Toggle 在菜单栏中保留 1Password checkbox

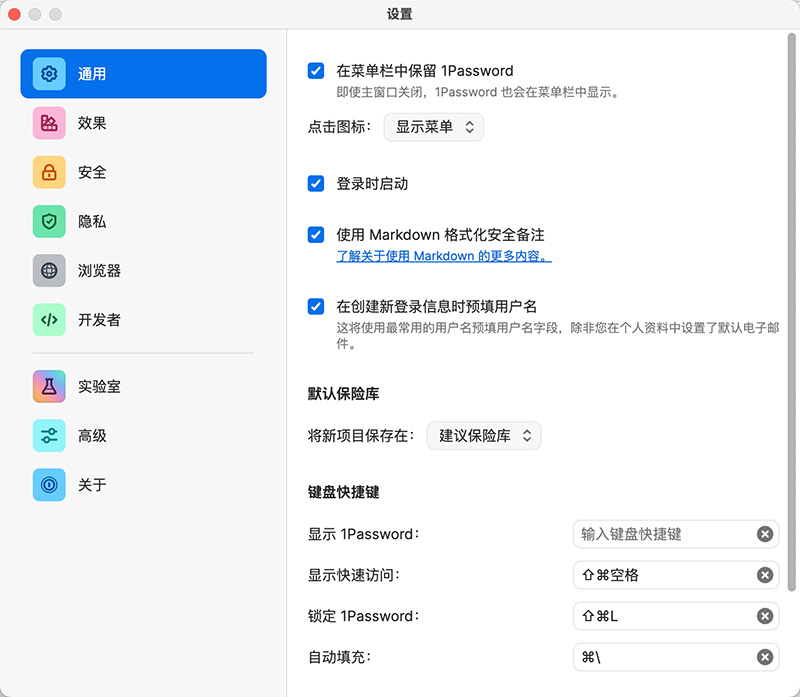[x=316, y=70]
